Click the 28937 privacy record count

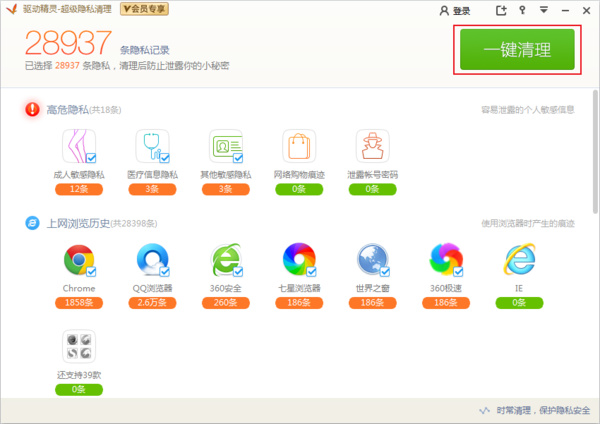68,43
